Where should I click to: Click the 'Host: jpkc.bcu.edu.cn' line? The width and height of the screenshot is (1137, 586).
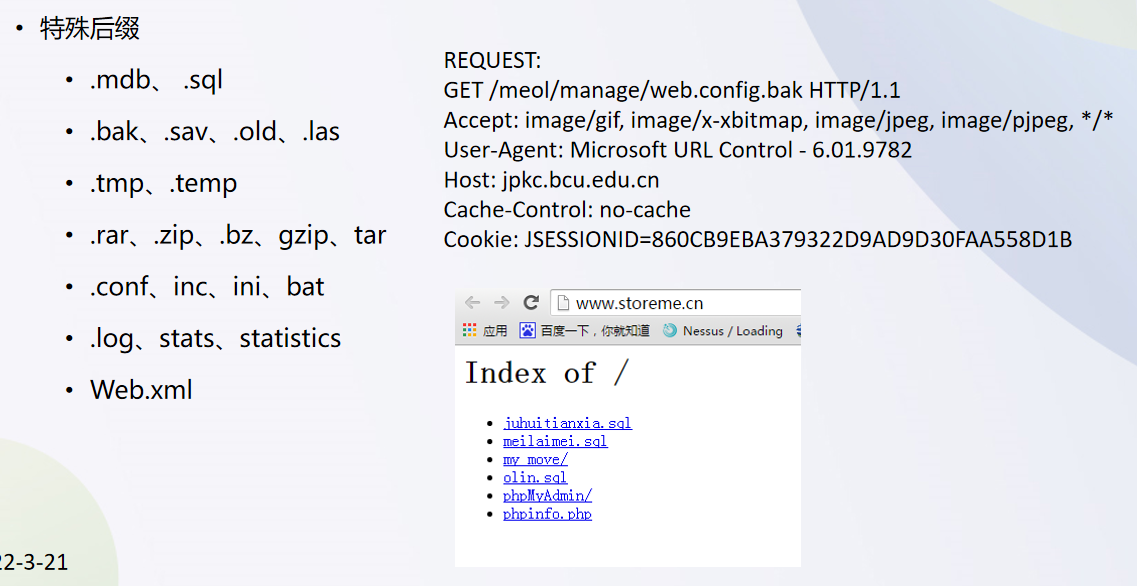[551, 180]
